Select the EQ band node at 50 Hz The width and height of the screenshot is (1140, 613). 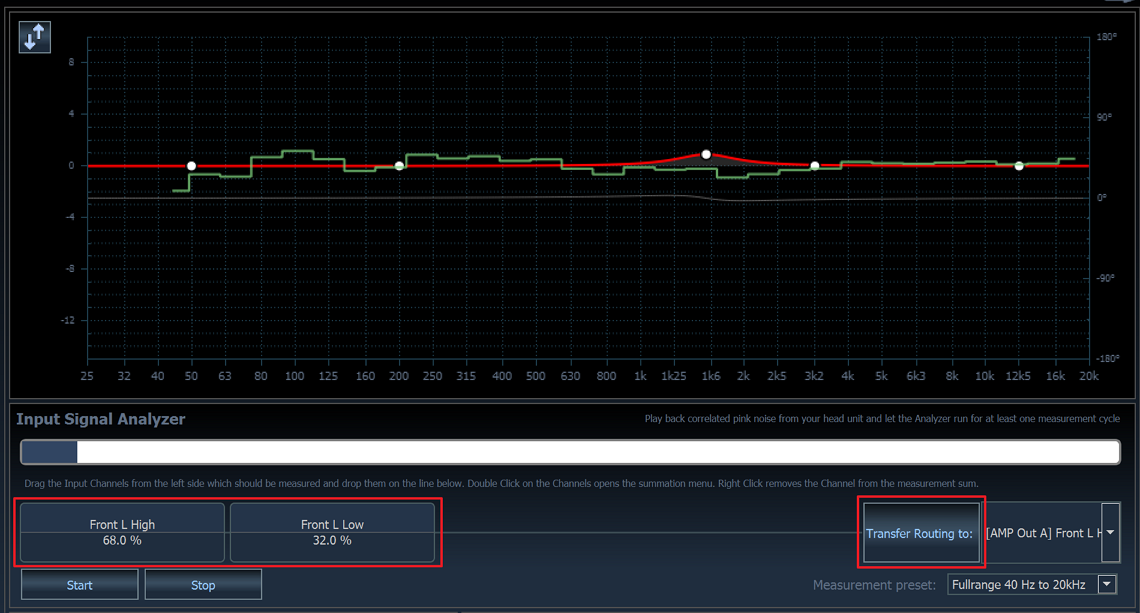pos(192,166)
